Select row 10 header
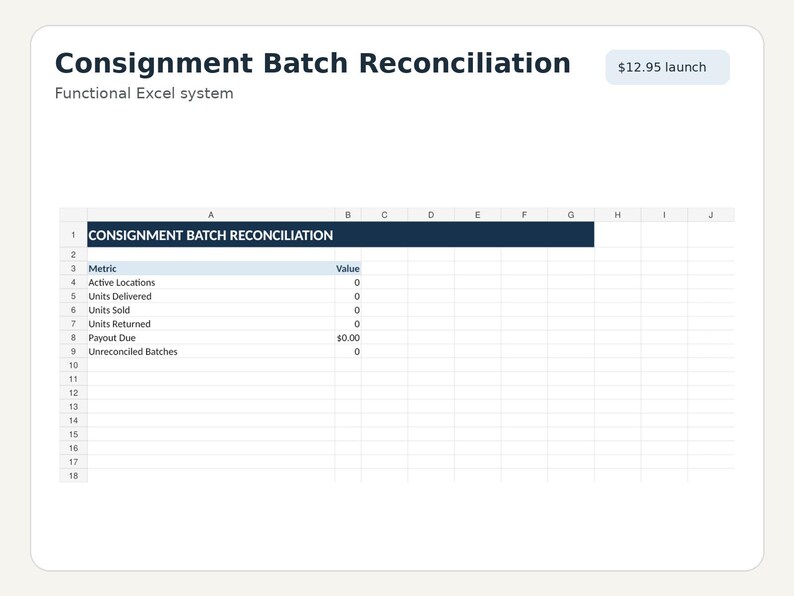Viewport: 794px width, 596px height. (73, 365)
